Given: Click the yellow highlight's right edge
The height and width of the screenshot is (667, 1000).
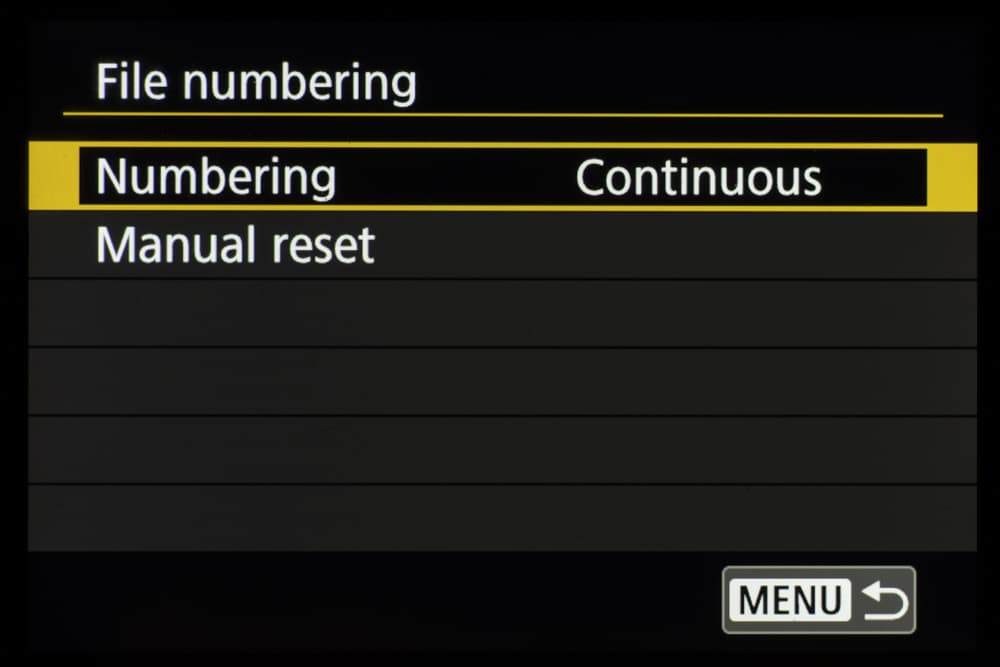Looking at the screenshot, I should click(952, 178).
